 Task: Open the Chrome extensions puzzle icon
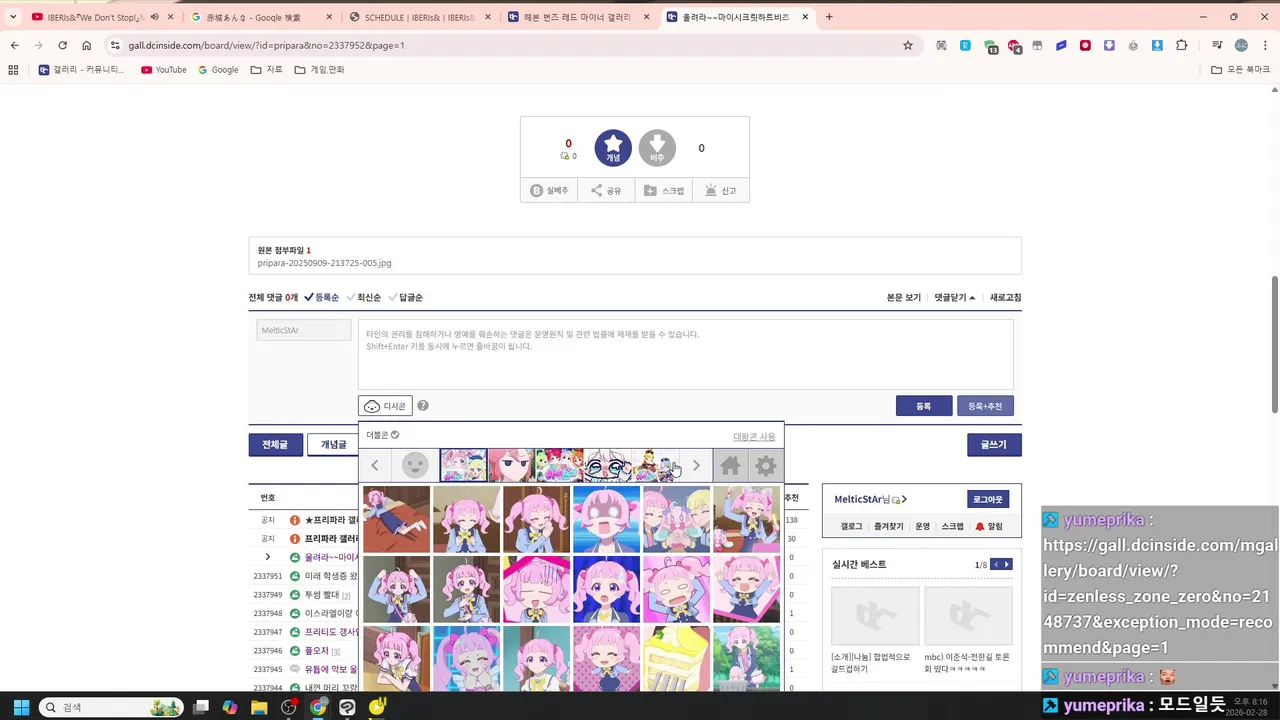[x=1182, y=45]
